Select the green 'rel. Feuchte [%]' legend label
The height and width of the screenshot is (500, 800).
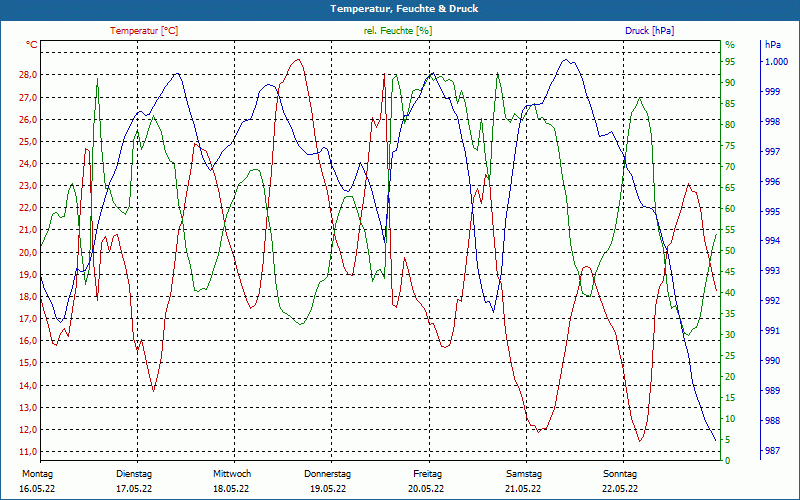pyautogui.click(x=397, y=31)
